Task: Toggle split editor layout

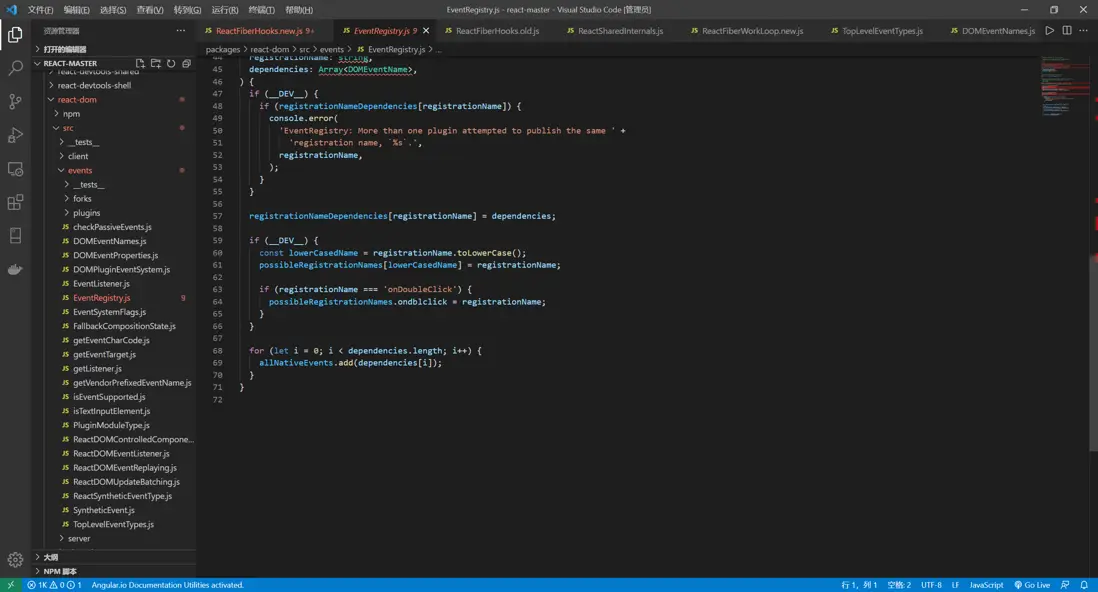Action: point(1066,31)
